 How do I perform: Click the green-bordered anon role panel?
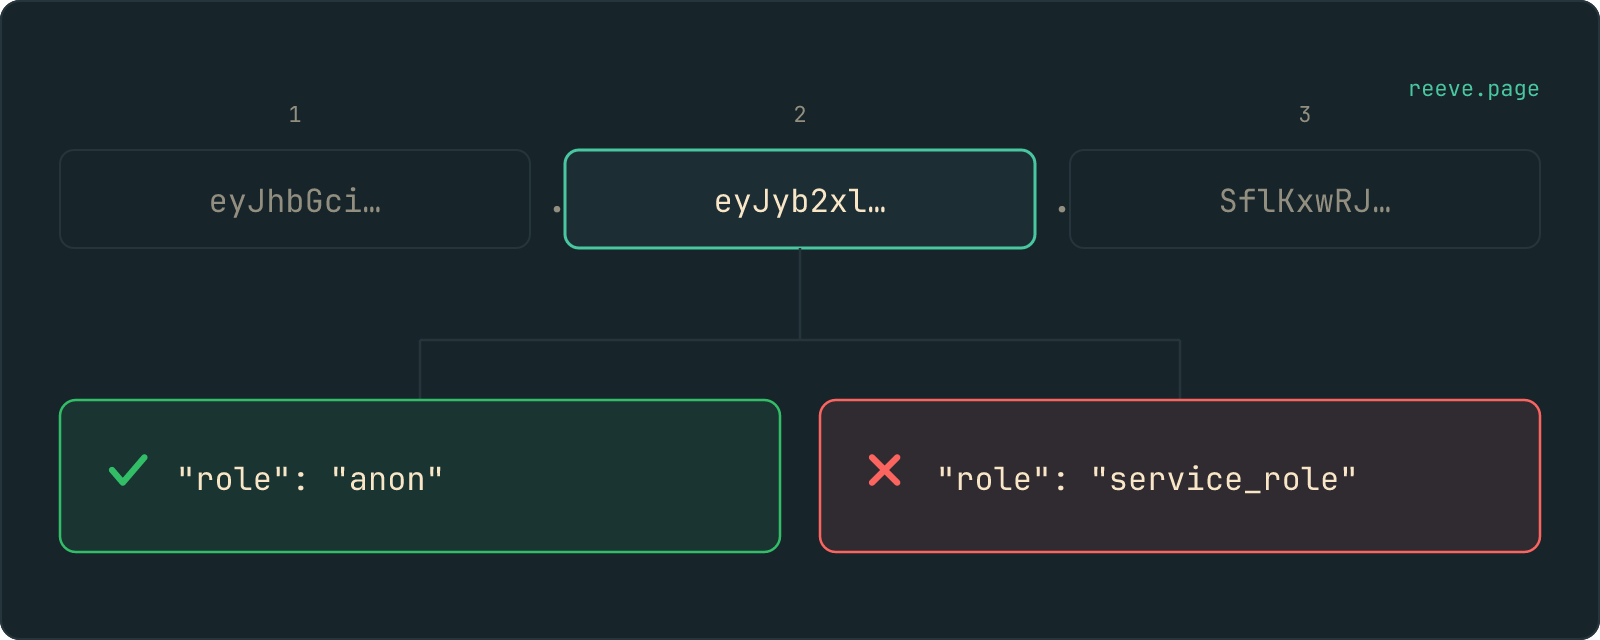tap(420, 476)
